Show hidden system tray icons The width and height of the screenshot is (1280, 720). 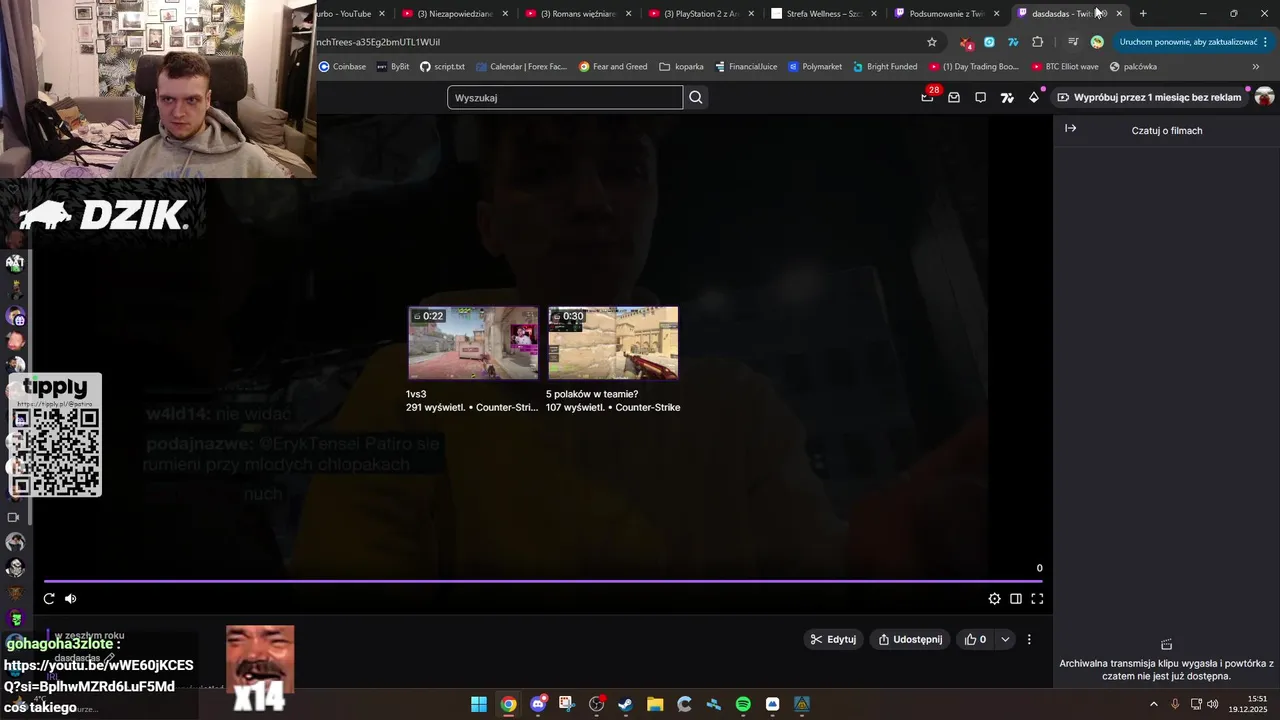pyautogui.click(x=1153, y=704)
